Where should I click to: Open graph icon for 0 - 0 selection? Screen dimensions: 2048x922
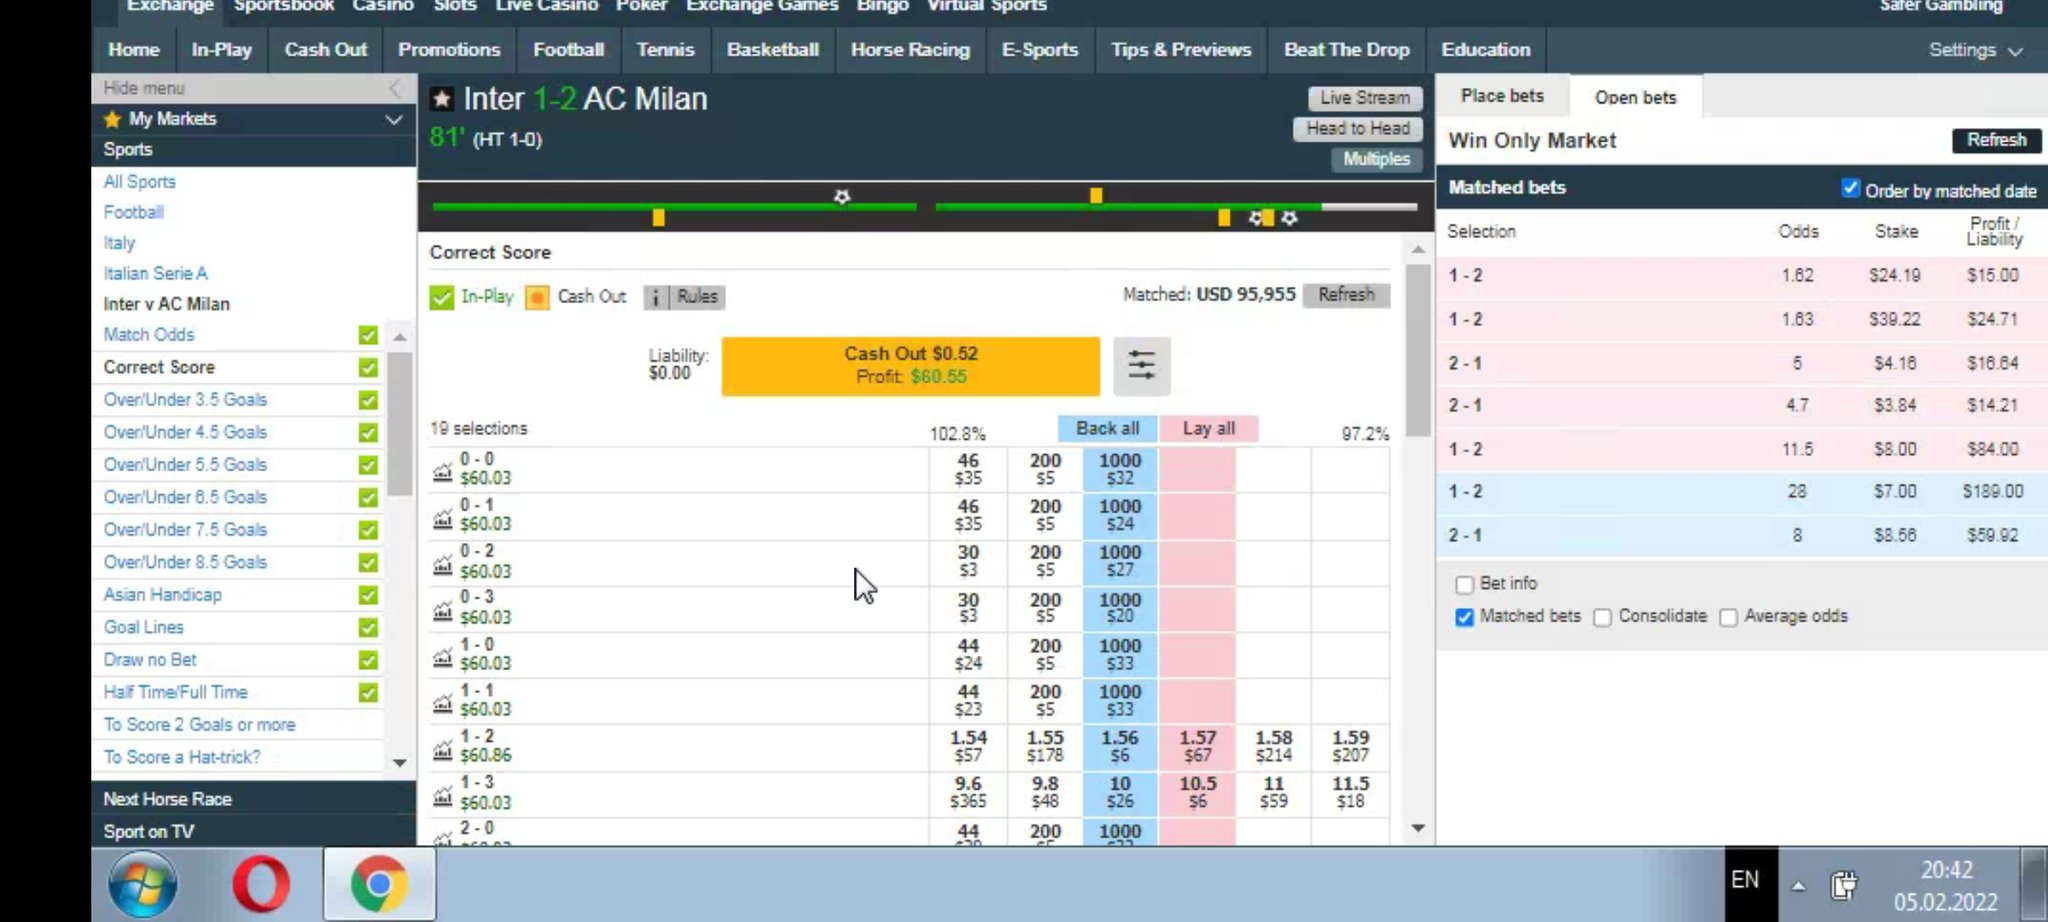[x=442, y=470]
